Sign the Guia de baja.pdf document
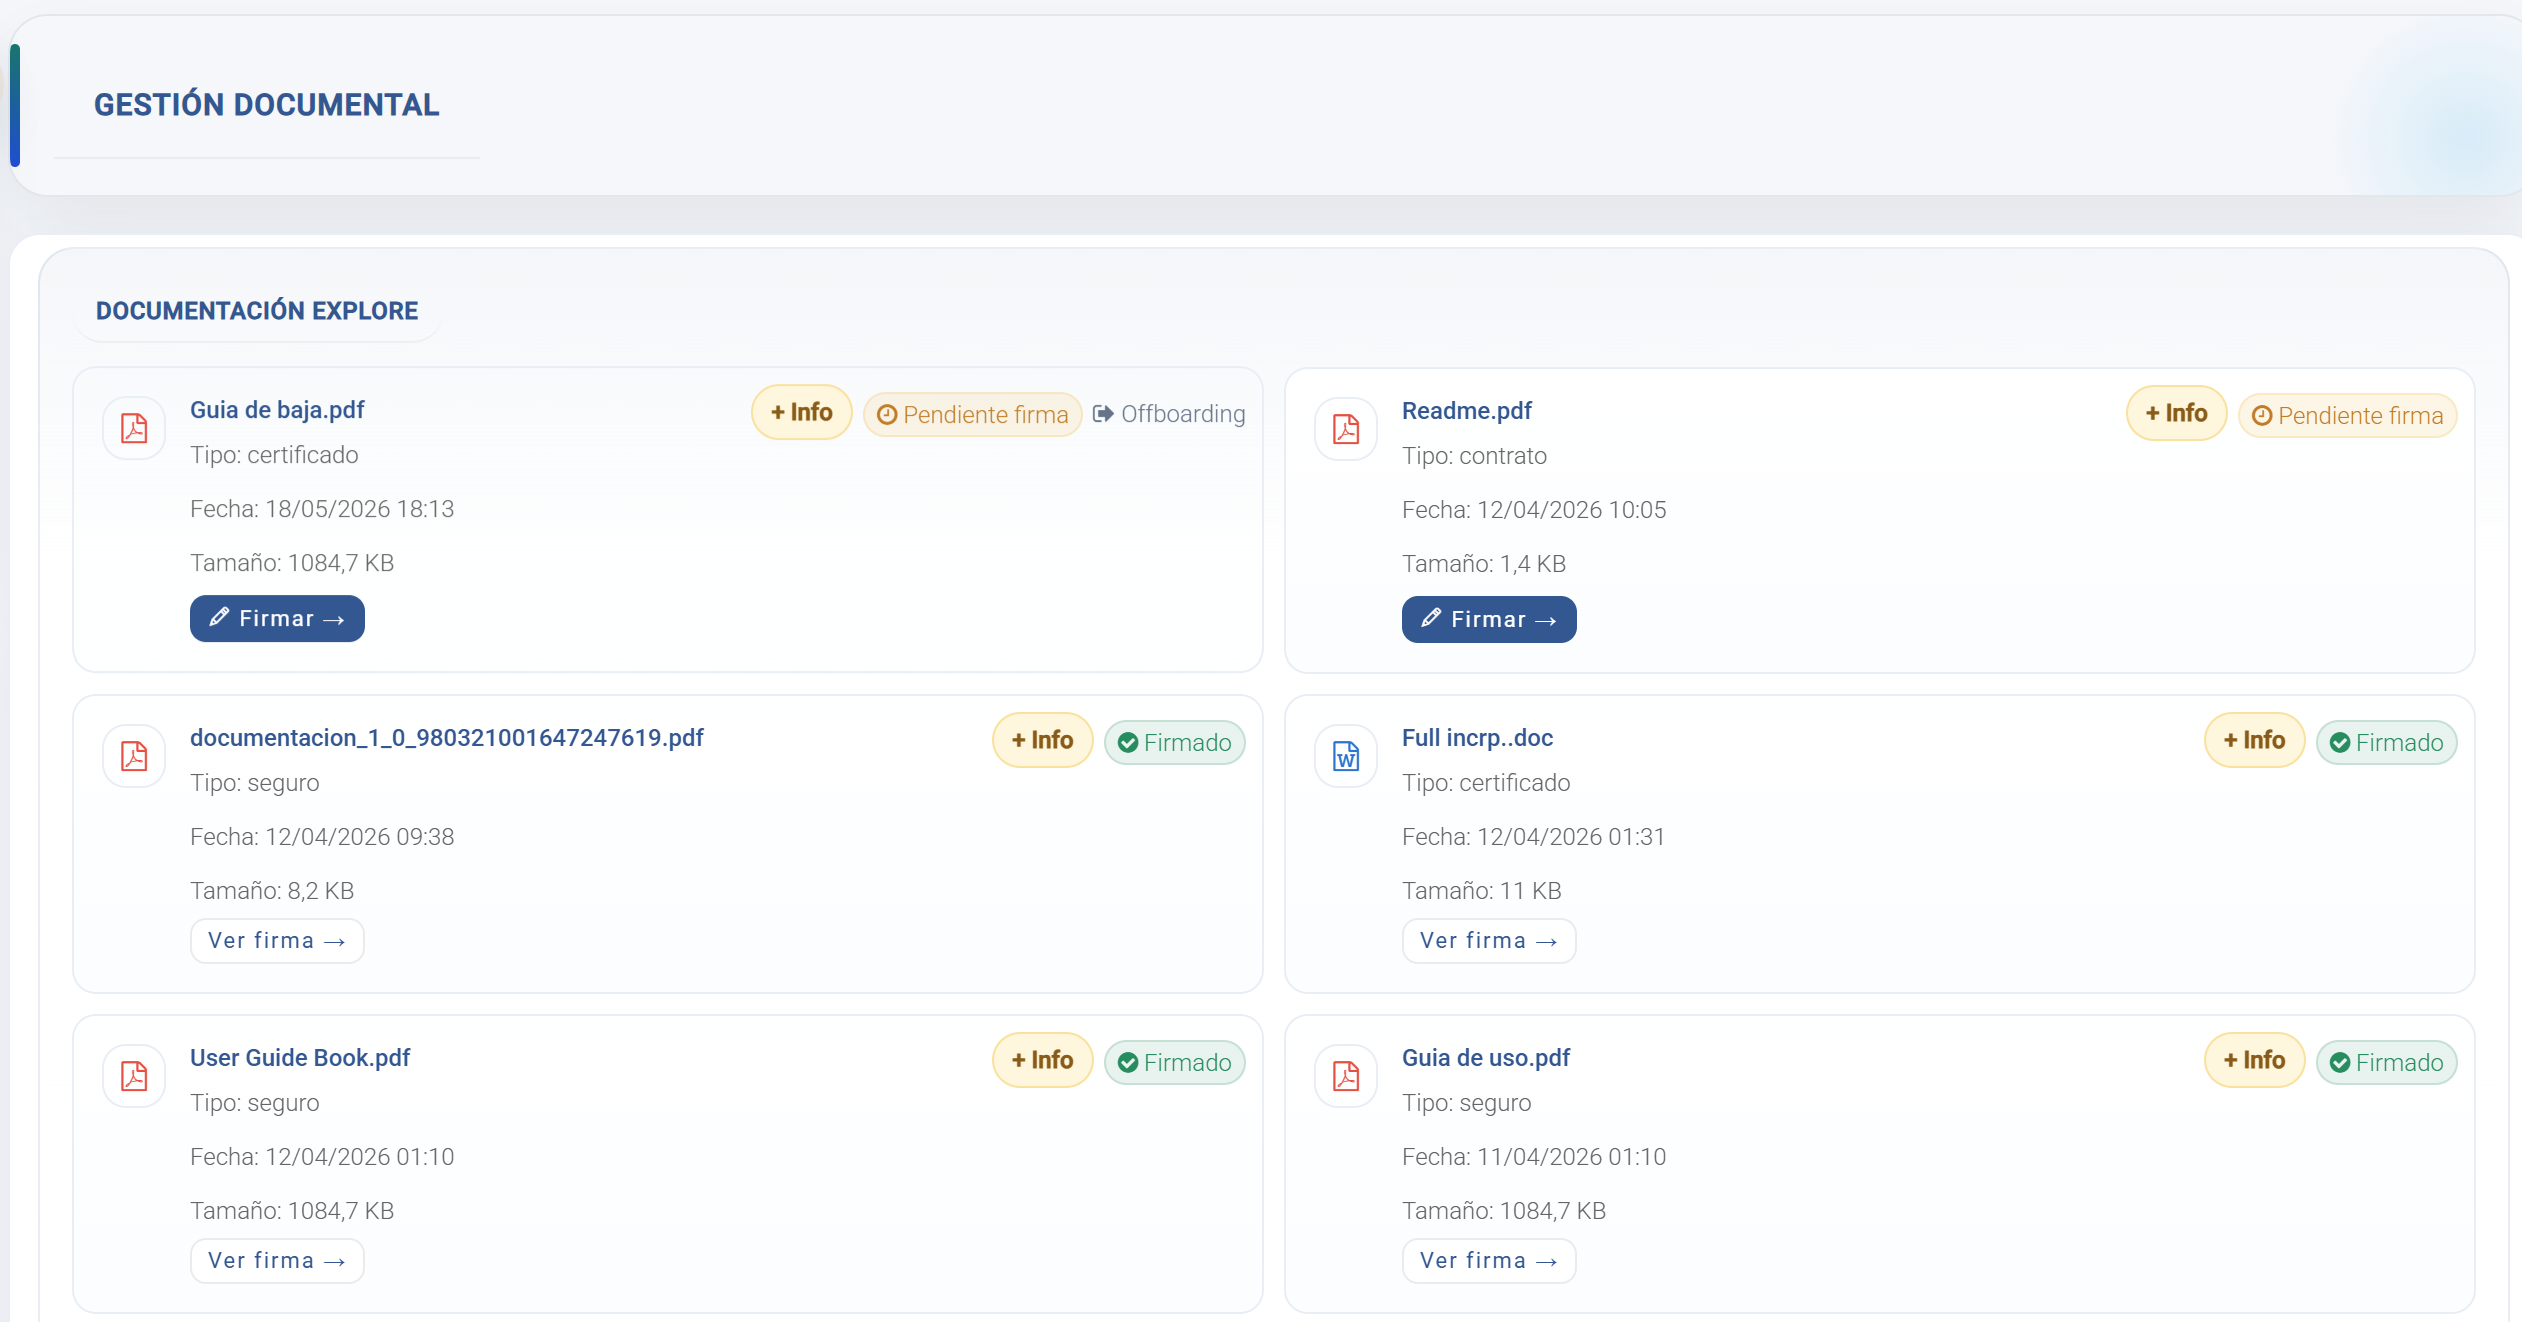The width and height of the screenshot is (2522, 1322). point(277,619)
